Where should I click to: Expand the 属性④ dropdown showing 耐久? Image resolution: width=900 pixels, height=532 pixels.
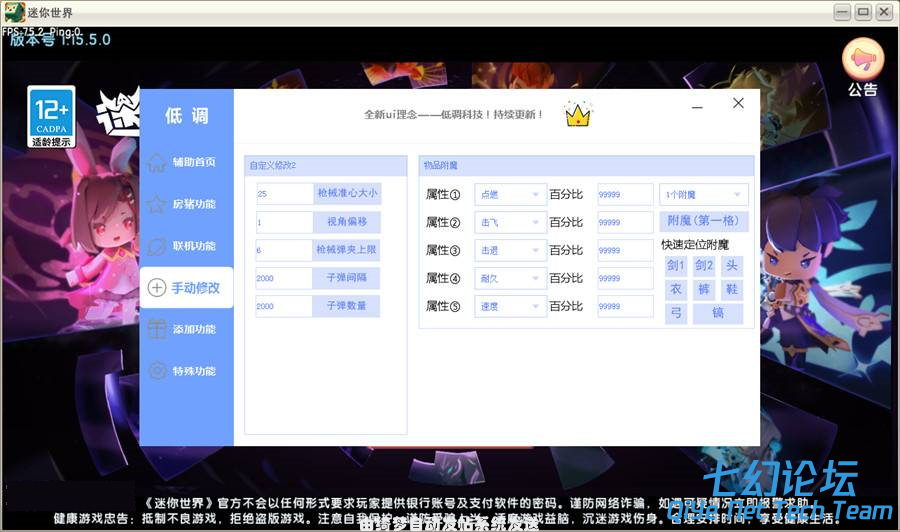point(510,278)
